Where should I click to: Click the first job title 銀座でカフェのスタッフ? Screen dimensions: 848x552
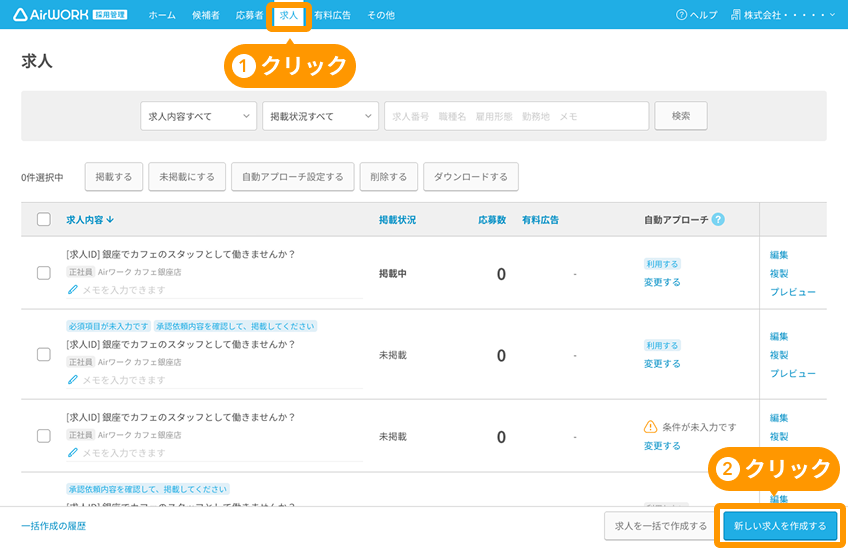(181, 254)
